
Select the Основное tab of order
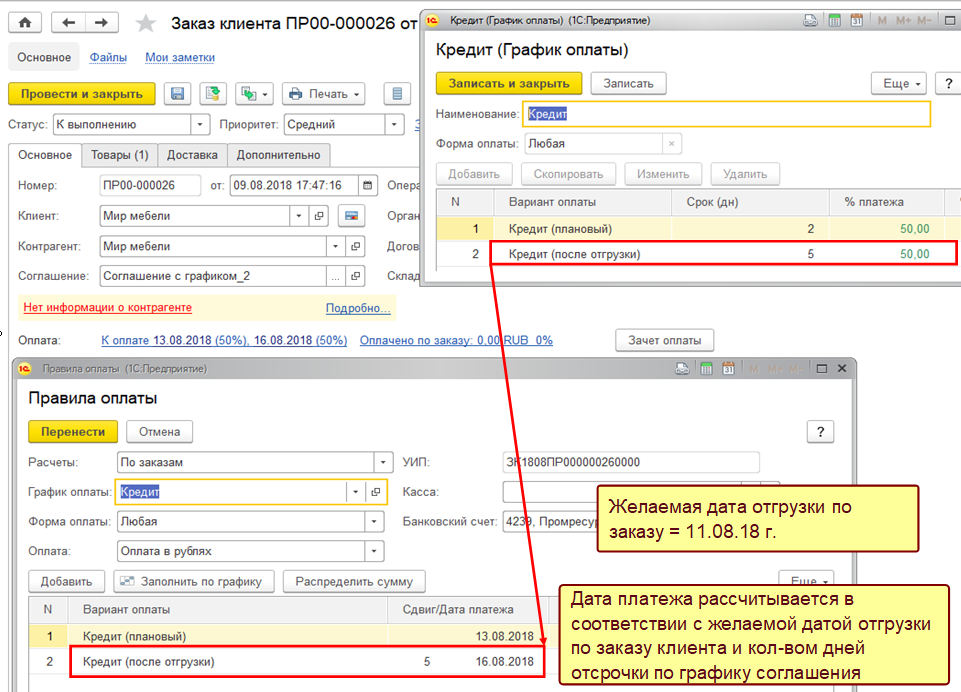[45, 155]
